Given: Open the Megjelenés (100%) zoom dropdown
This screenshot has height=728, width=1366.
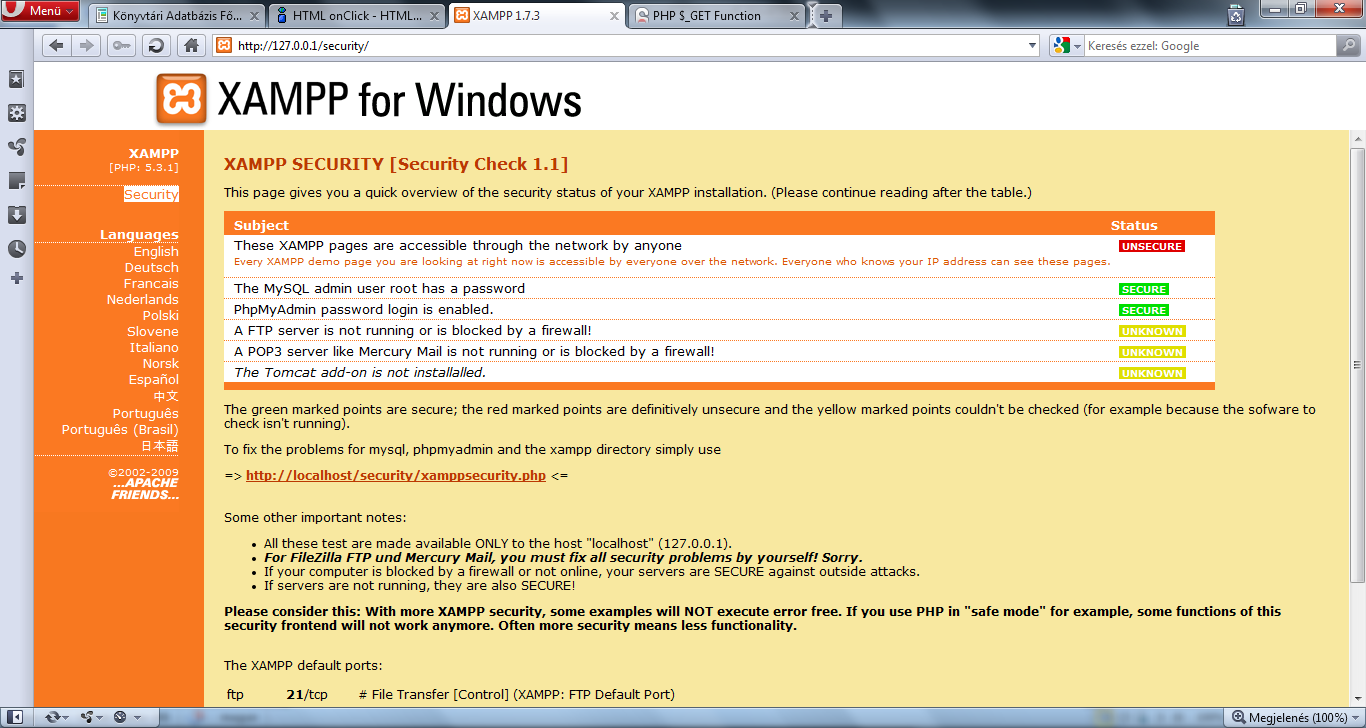Looking at the screenshot, I should pyautogui.click(x=1296, y=717).
